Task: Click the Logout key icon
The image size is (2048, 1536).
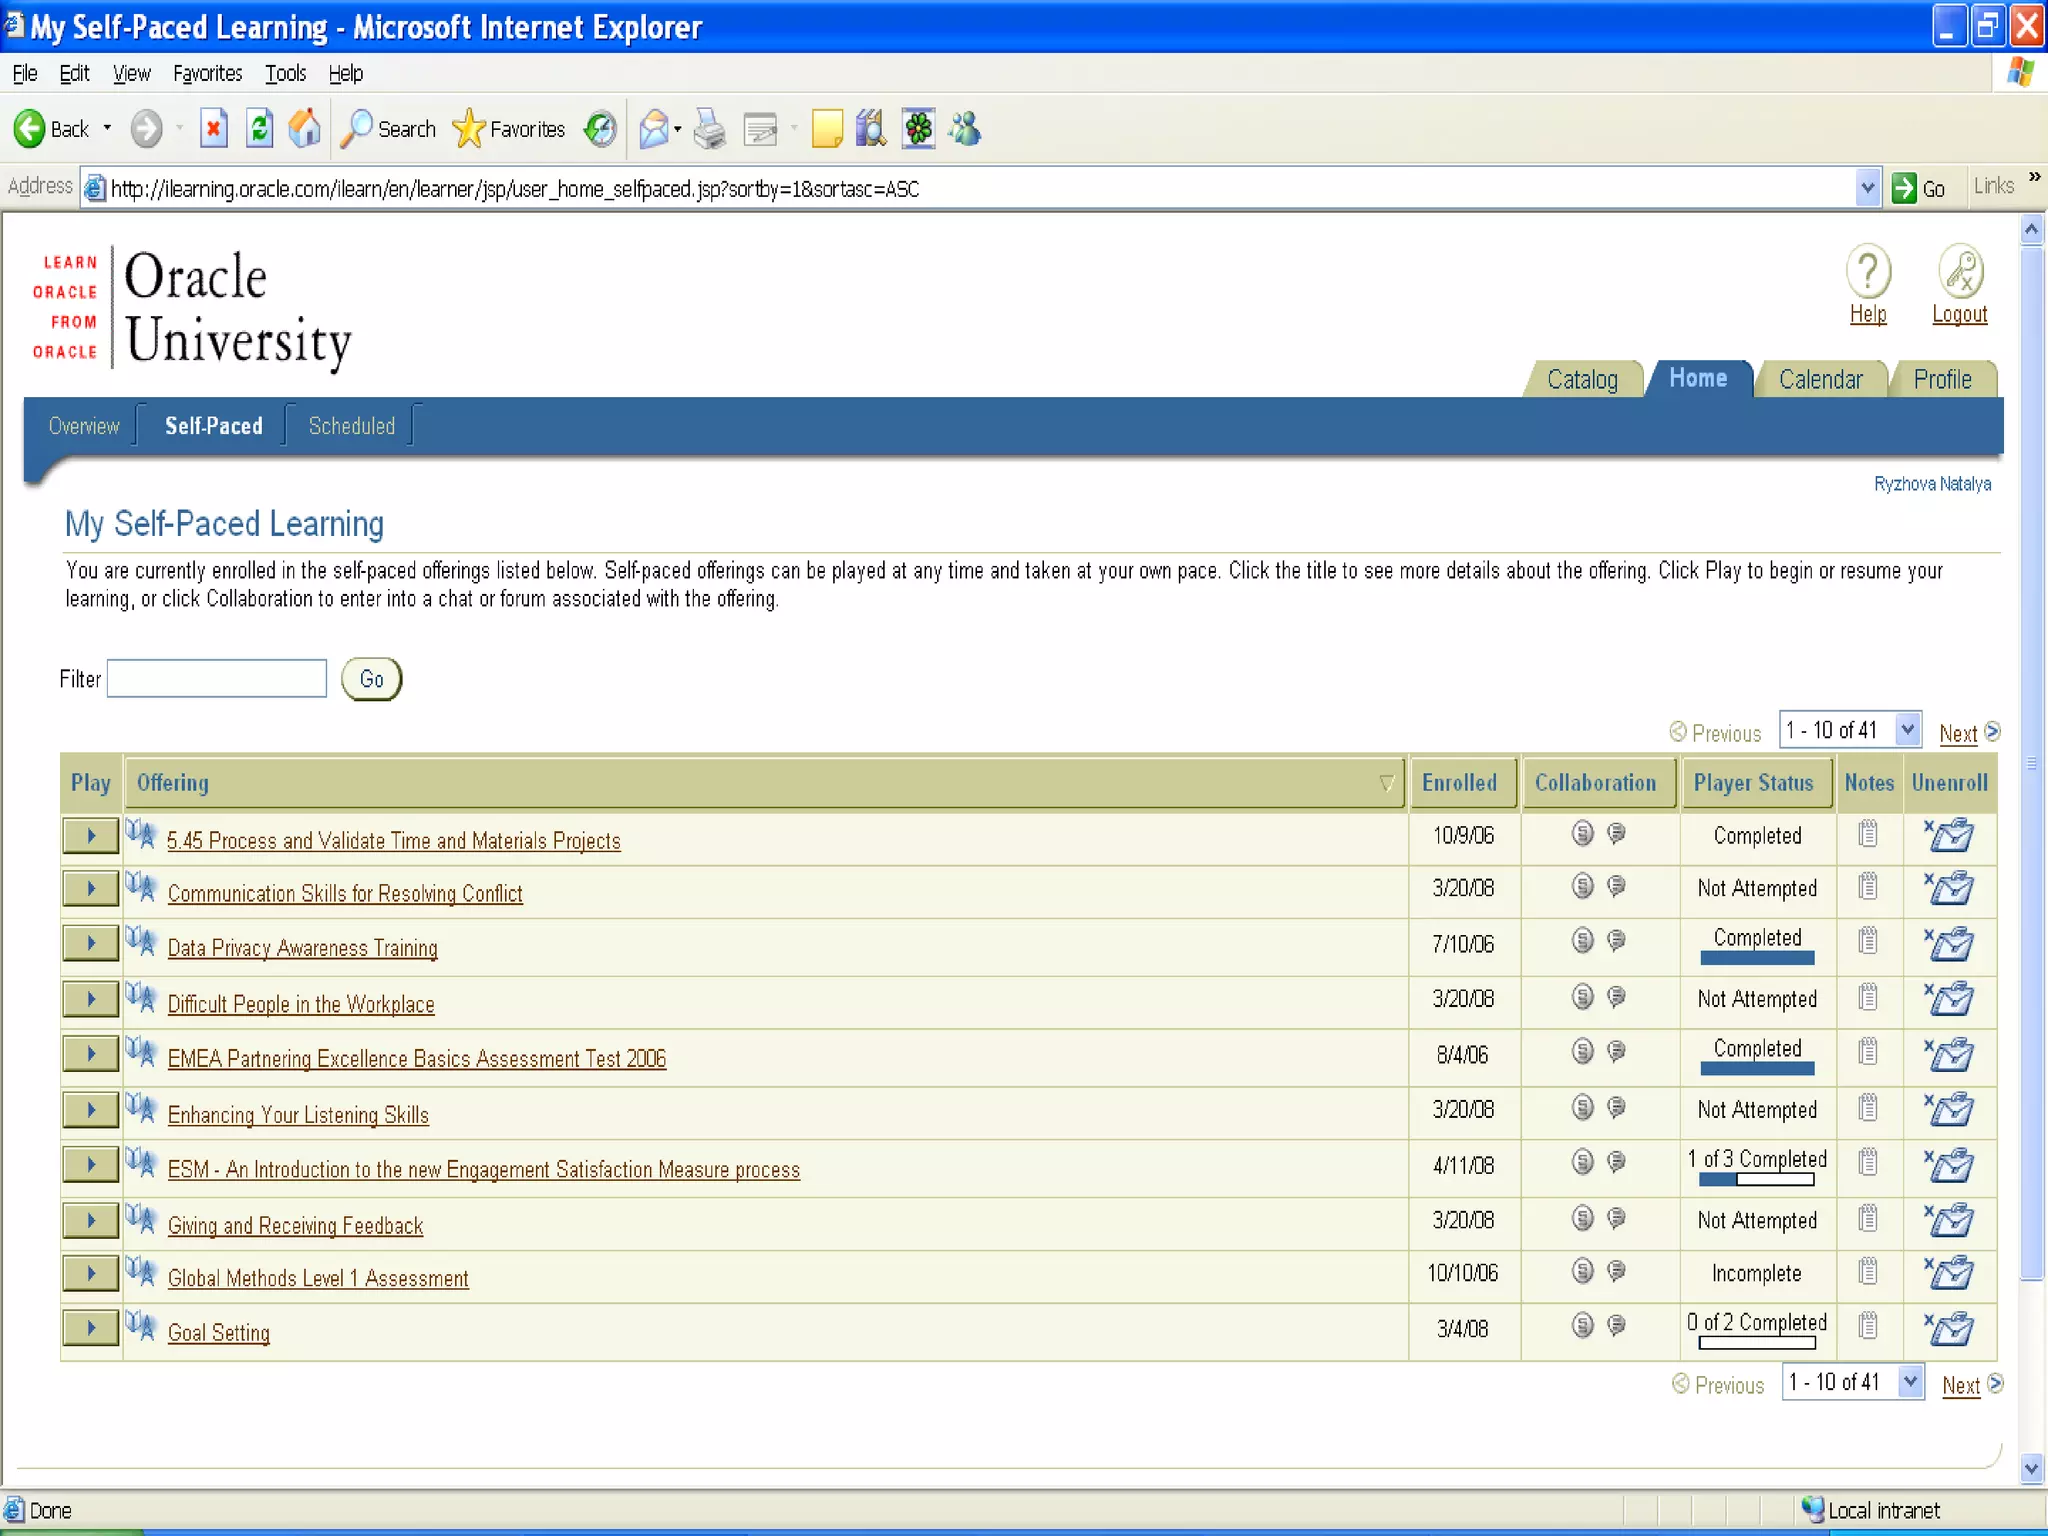Action: (1960, 272)
